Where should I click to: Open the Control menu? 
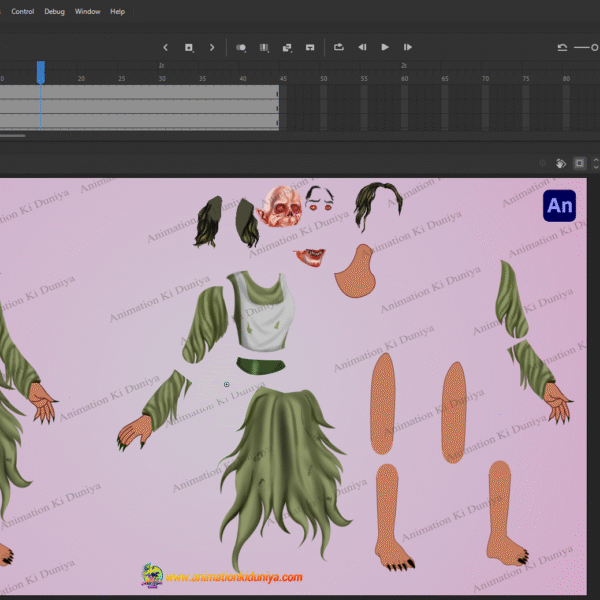(23, 11)
